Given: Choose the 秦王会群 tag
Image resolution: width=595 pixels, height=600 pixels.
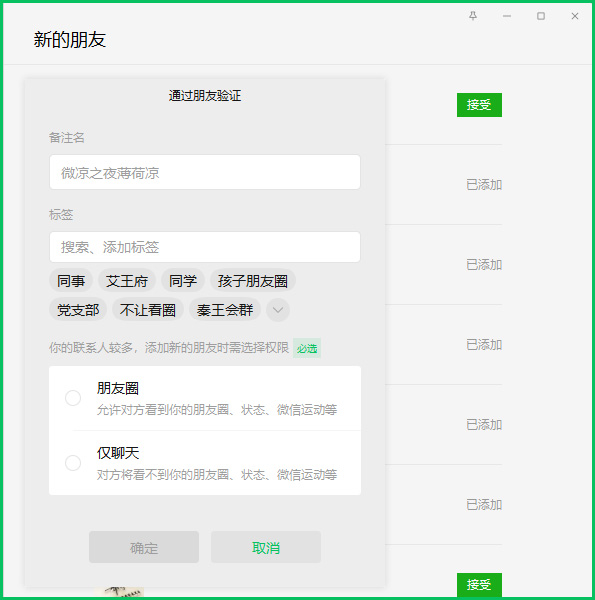Looking at the screenshot, I should tap(225, 310).
